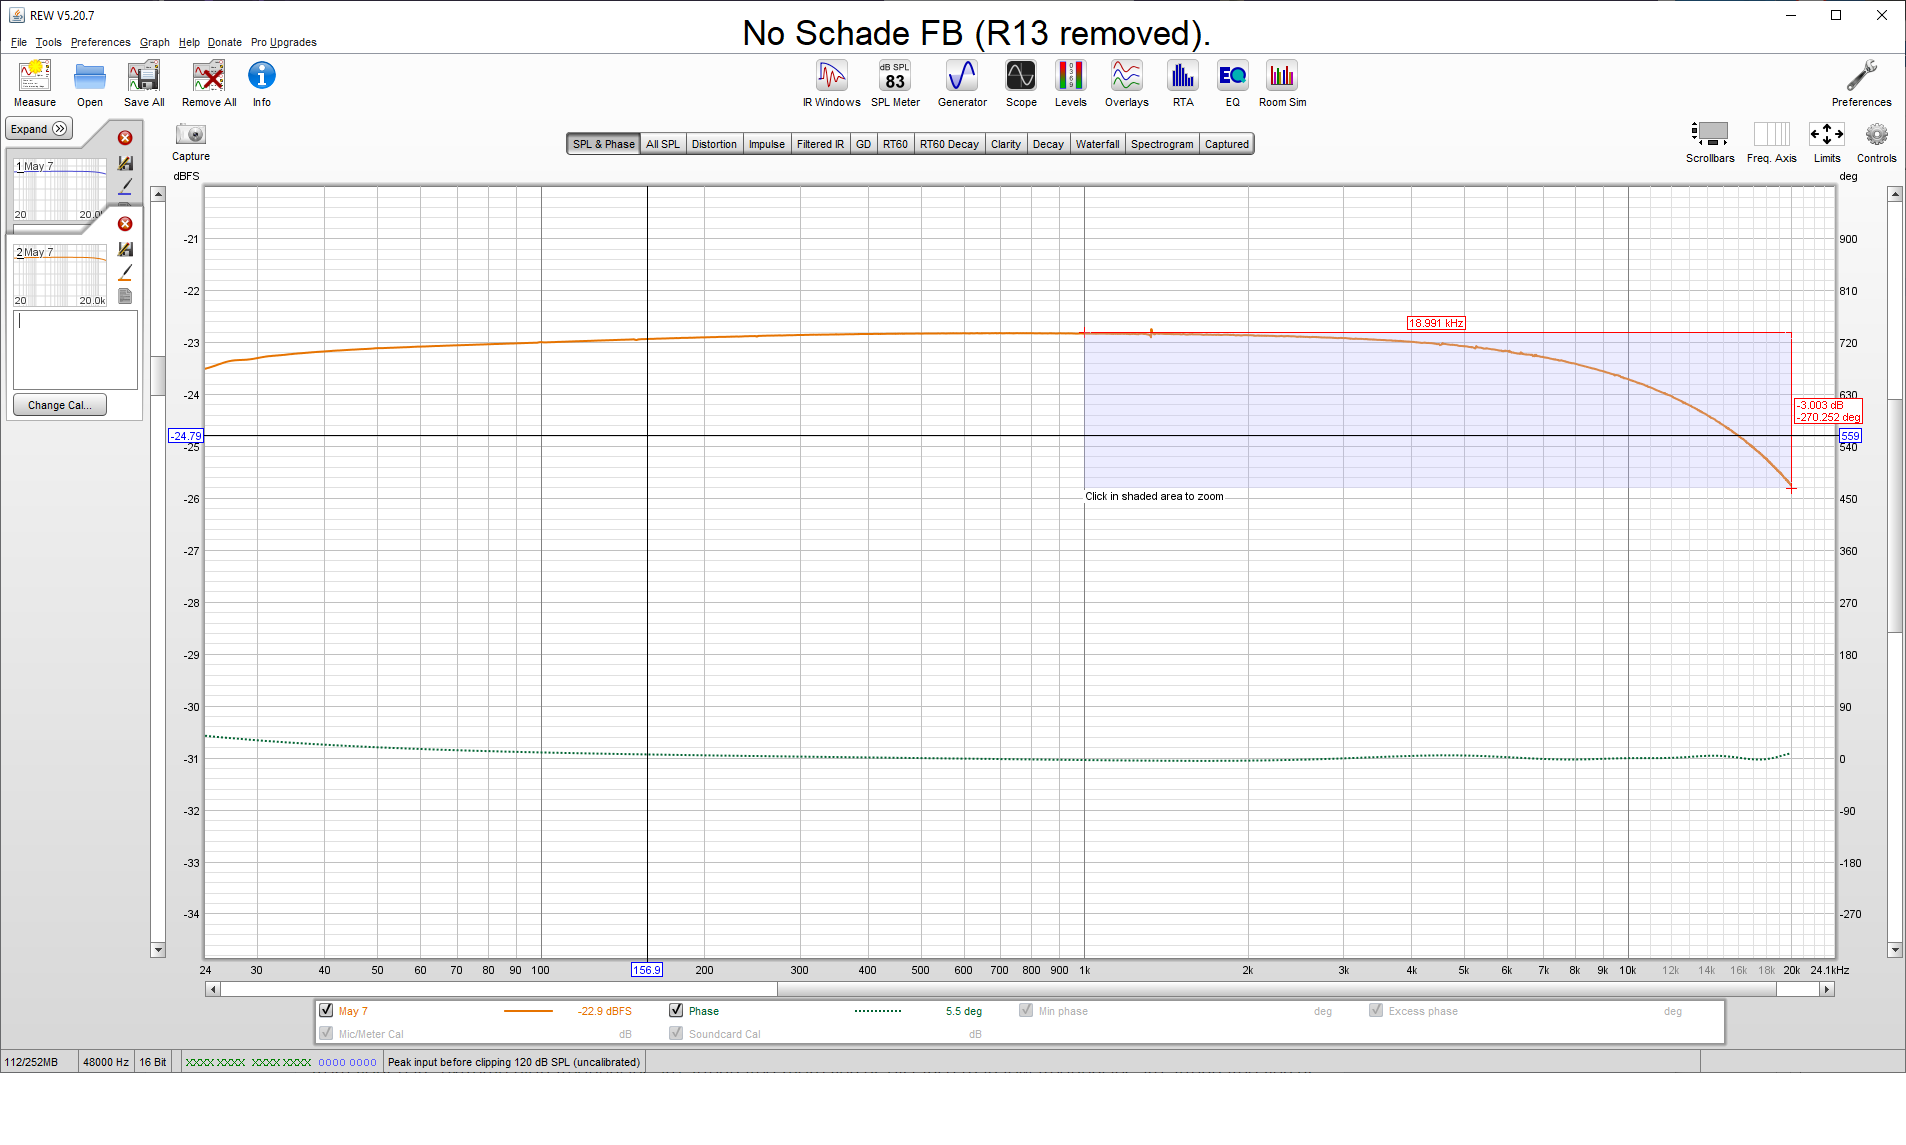This screenshot has height=1145, width=1906.
Task: Switch to the Decay tab
Action: [x=1048, y=144]
